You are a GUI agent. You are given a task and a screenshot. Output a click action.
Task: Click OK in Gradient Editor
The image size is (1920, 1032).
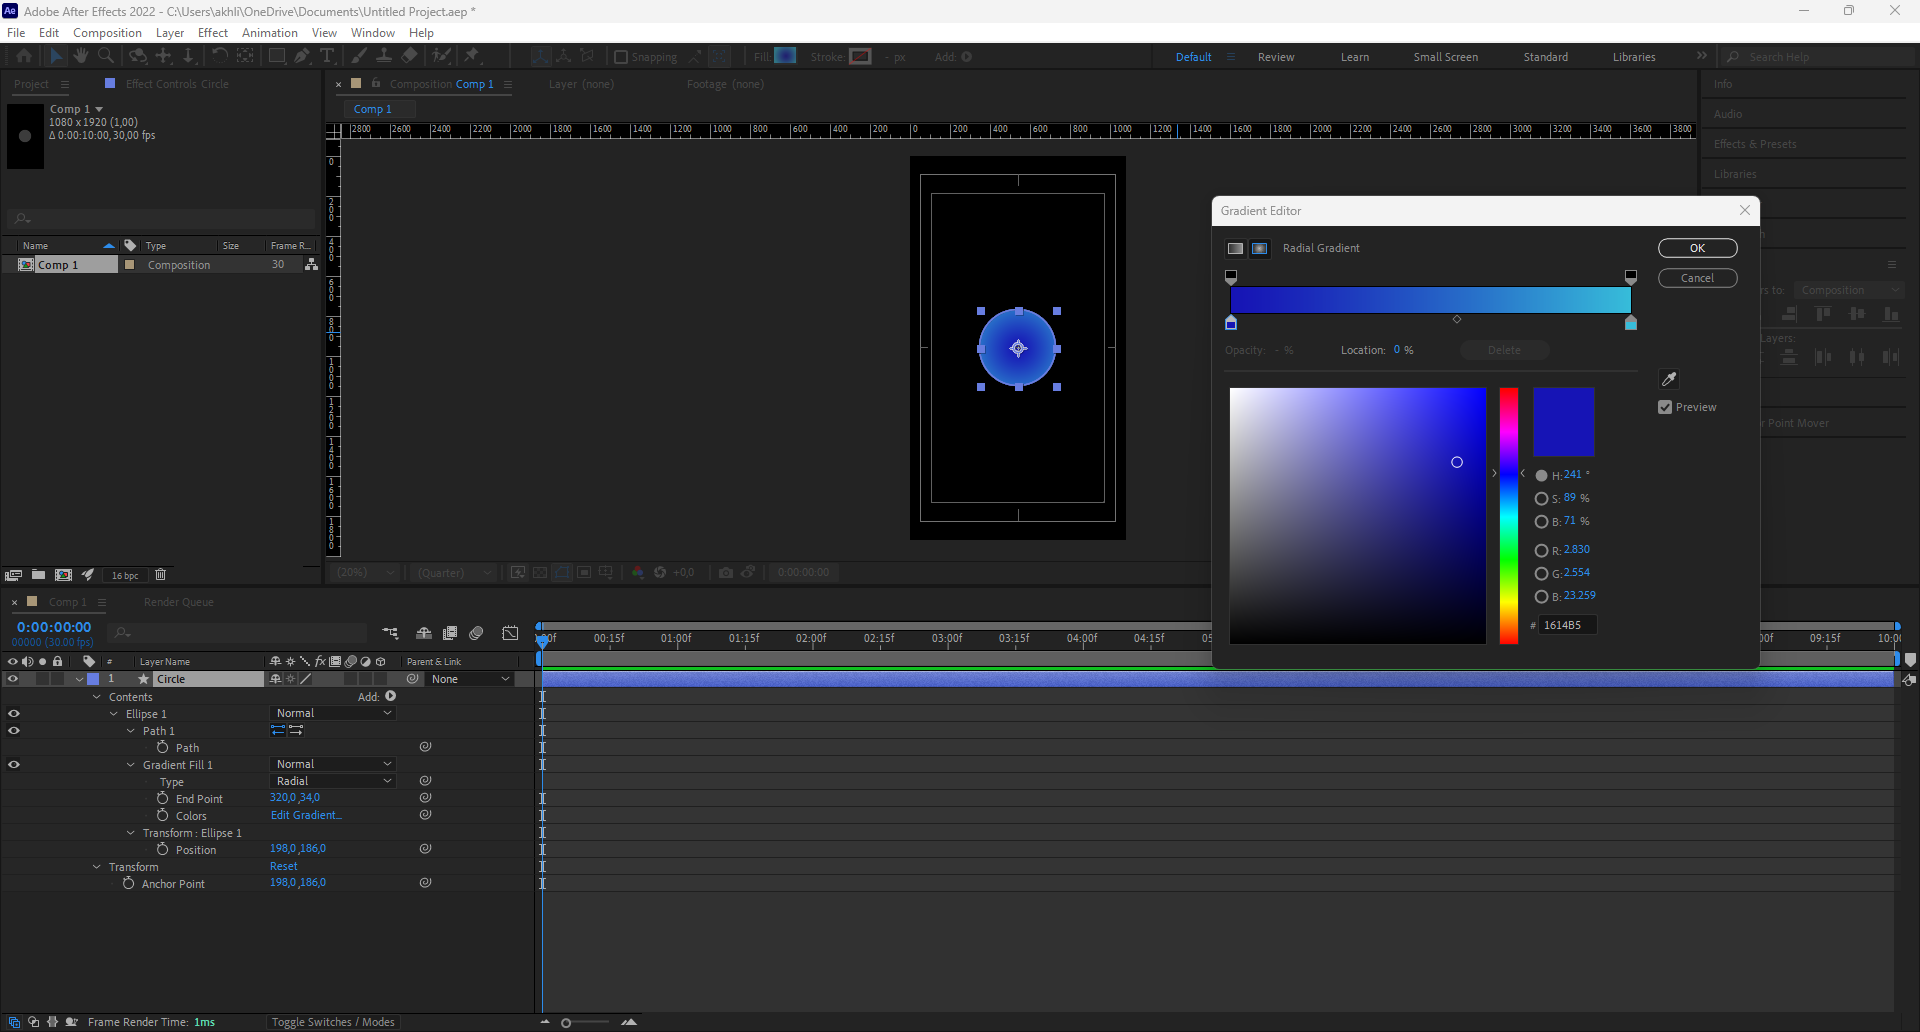pos(1697,248)
